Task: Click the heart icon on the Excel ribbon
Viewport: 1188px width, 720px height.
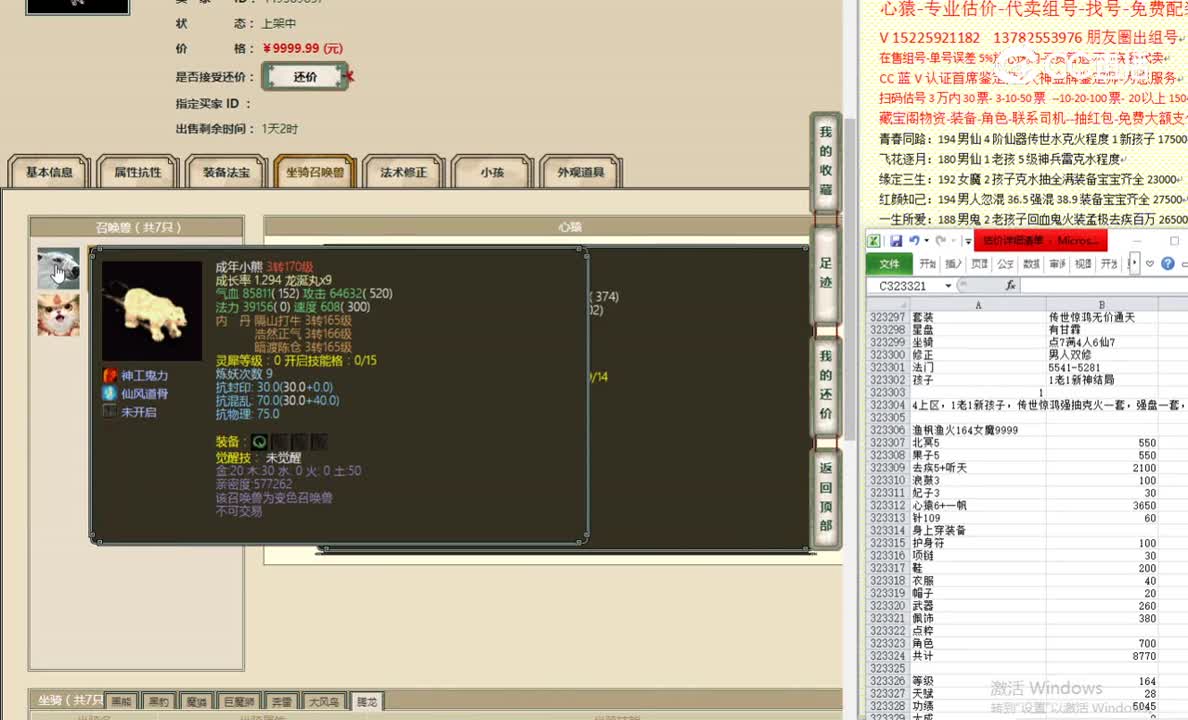Action: [1149, 263]
